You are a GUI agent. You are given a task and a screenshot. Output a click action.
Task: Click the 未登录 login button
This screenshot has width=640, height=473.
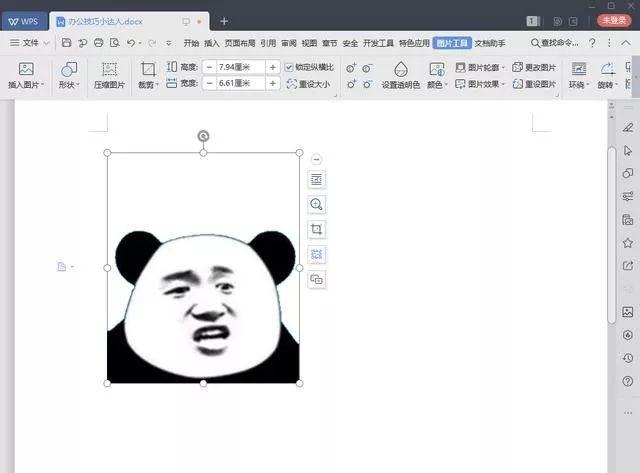(613, 20)
